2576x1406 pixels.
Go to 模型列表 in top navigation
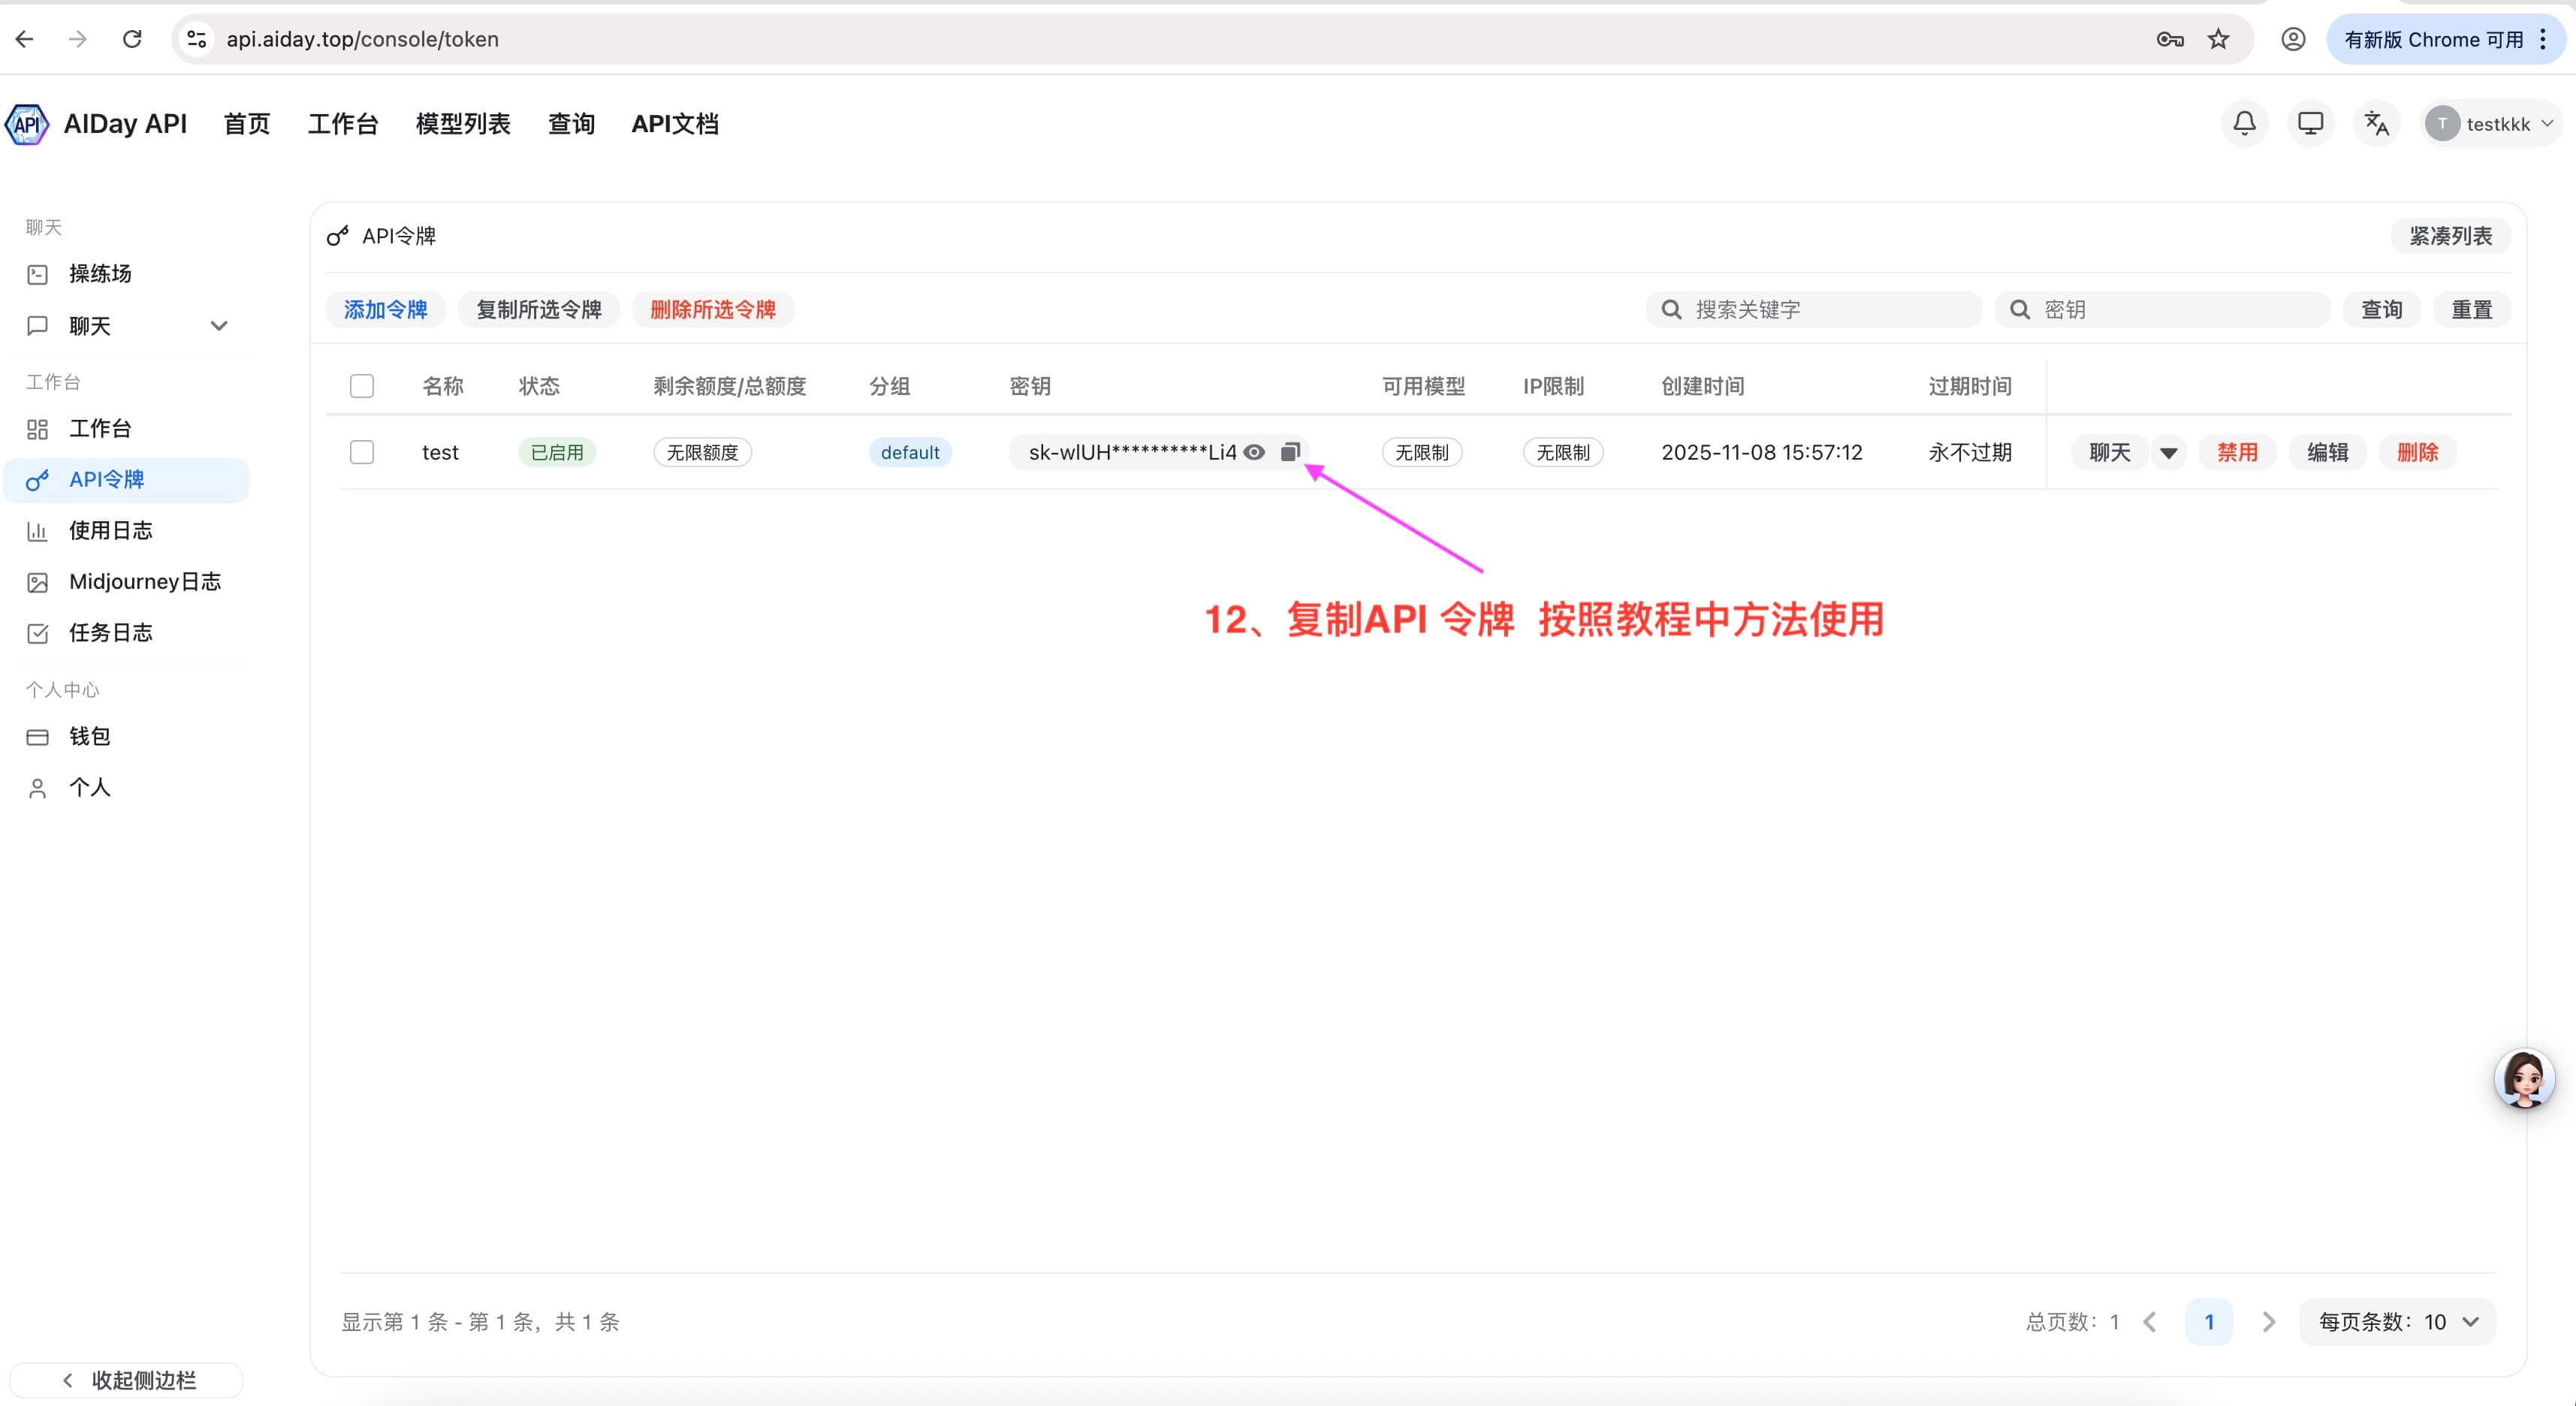(x=463, y=124)
